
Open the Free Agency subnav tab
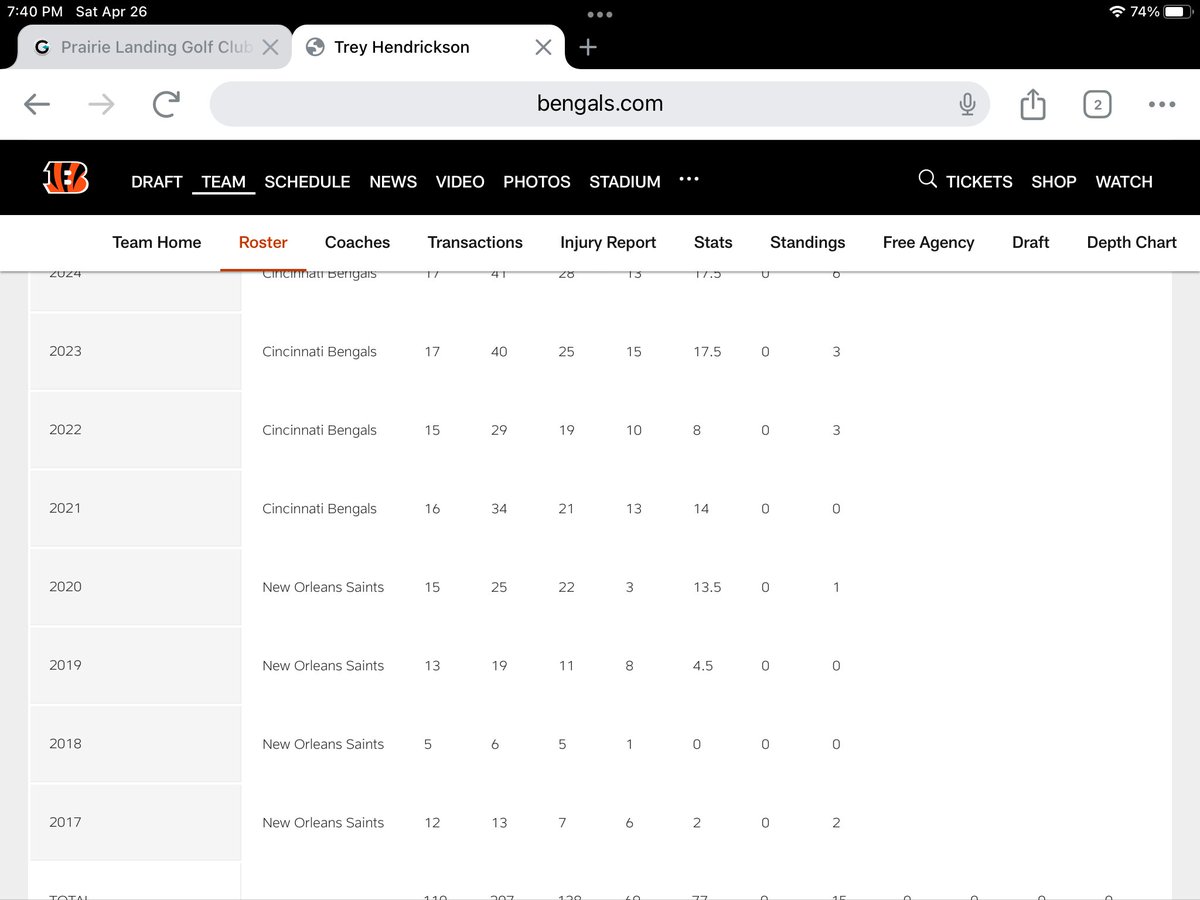pyautogui.click(x=928, y=242)
